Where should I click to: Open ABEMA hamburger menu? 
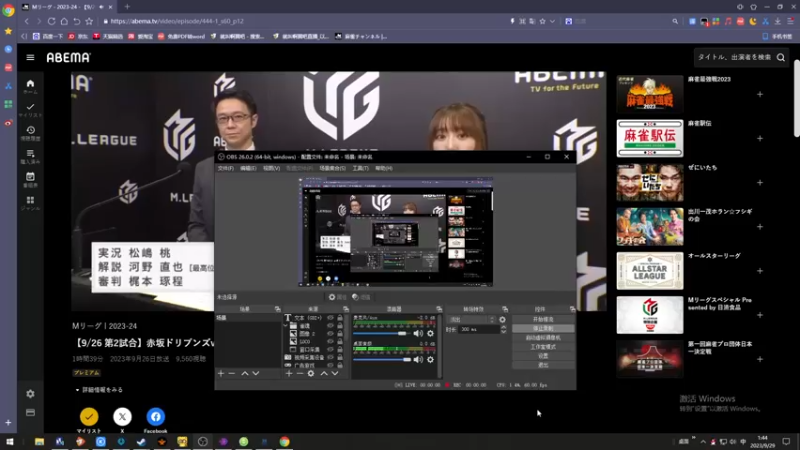tap(30, 58)
